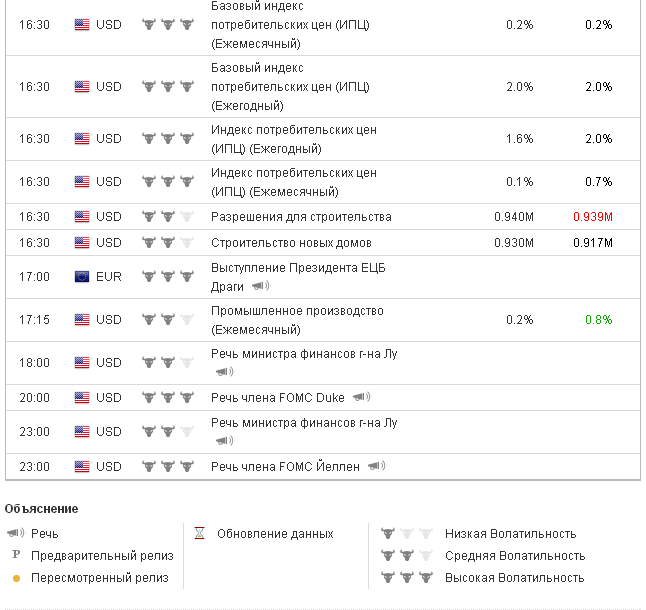Click the US flag in the 17:15 row

click(82, 320)
